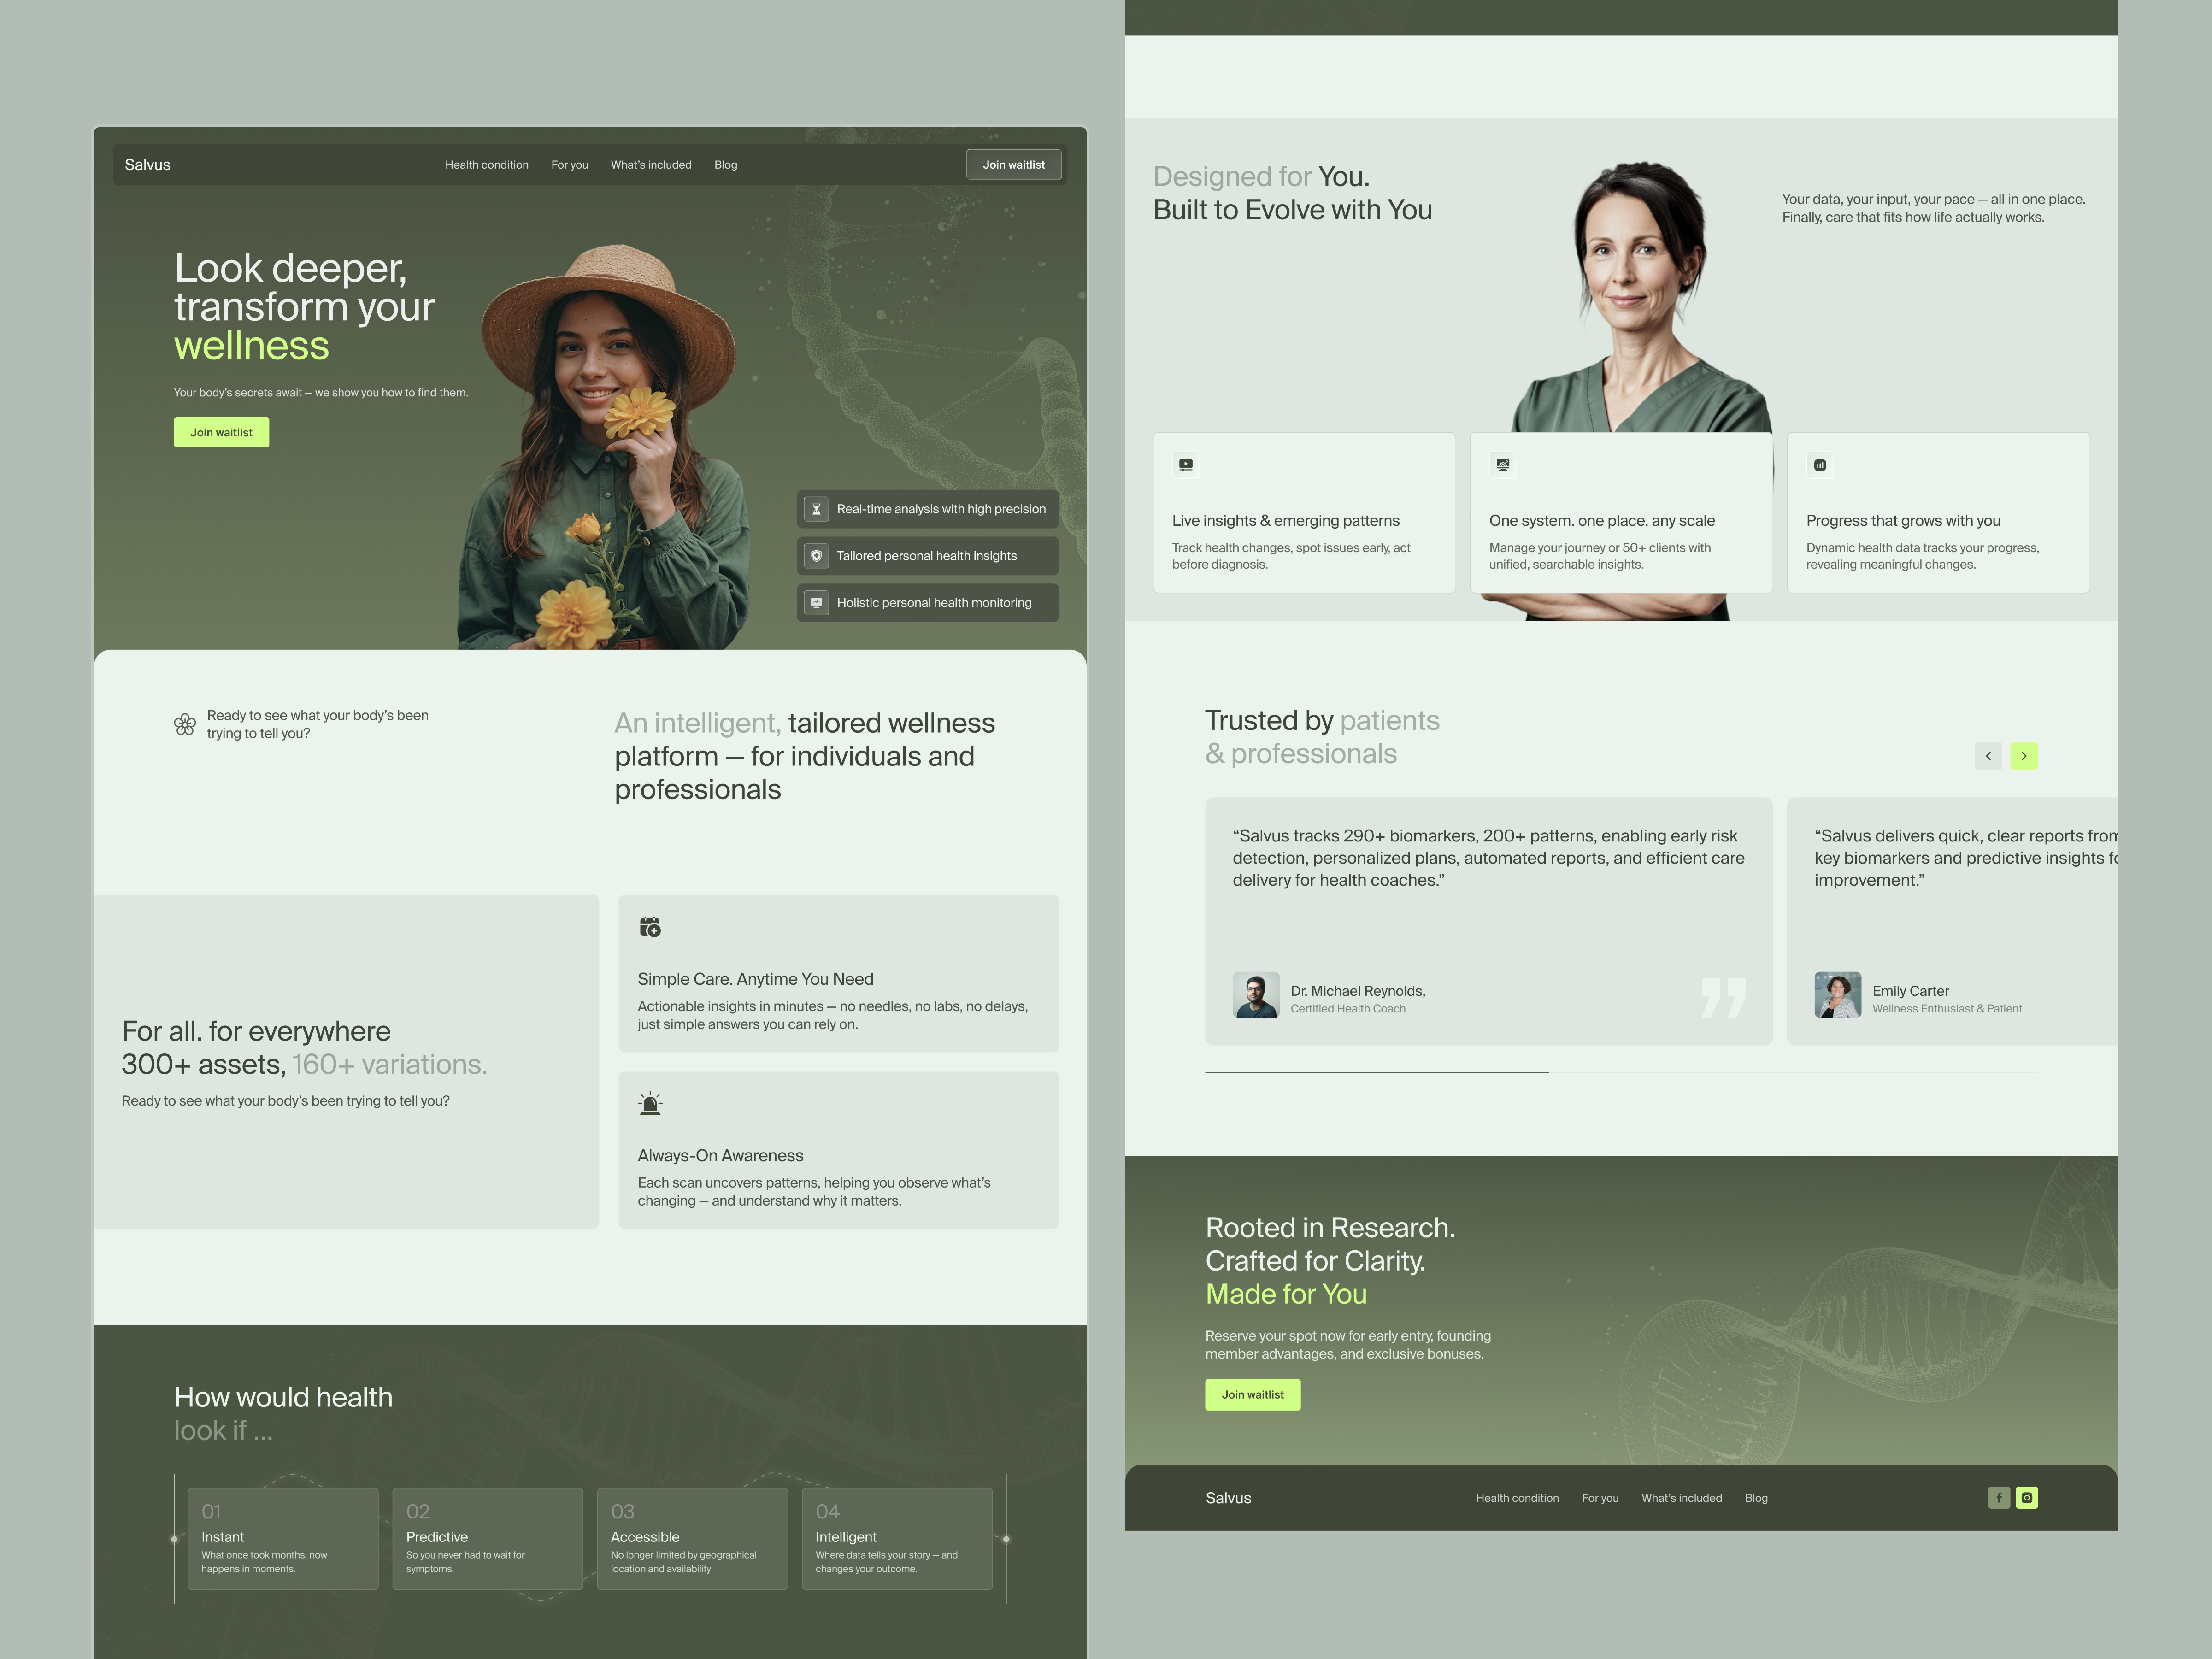
Task: Click the bar chart icon on Progress card
Action: pyautogui.click(x=1820, y=466)
